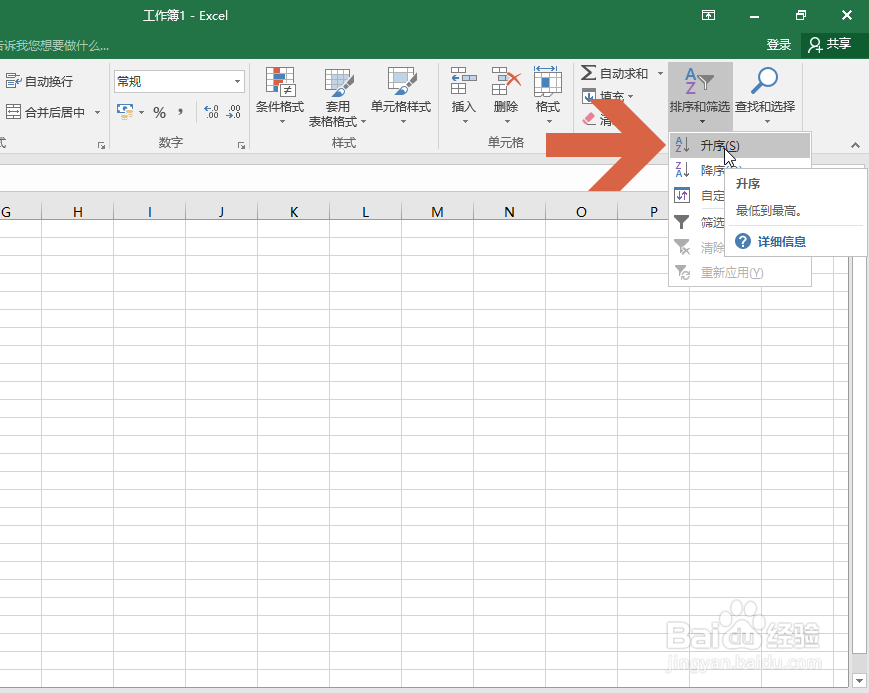Viewport: 869px width, 693px height.
Task: Select column M header
Action: coord(438,212)
